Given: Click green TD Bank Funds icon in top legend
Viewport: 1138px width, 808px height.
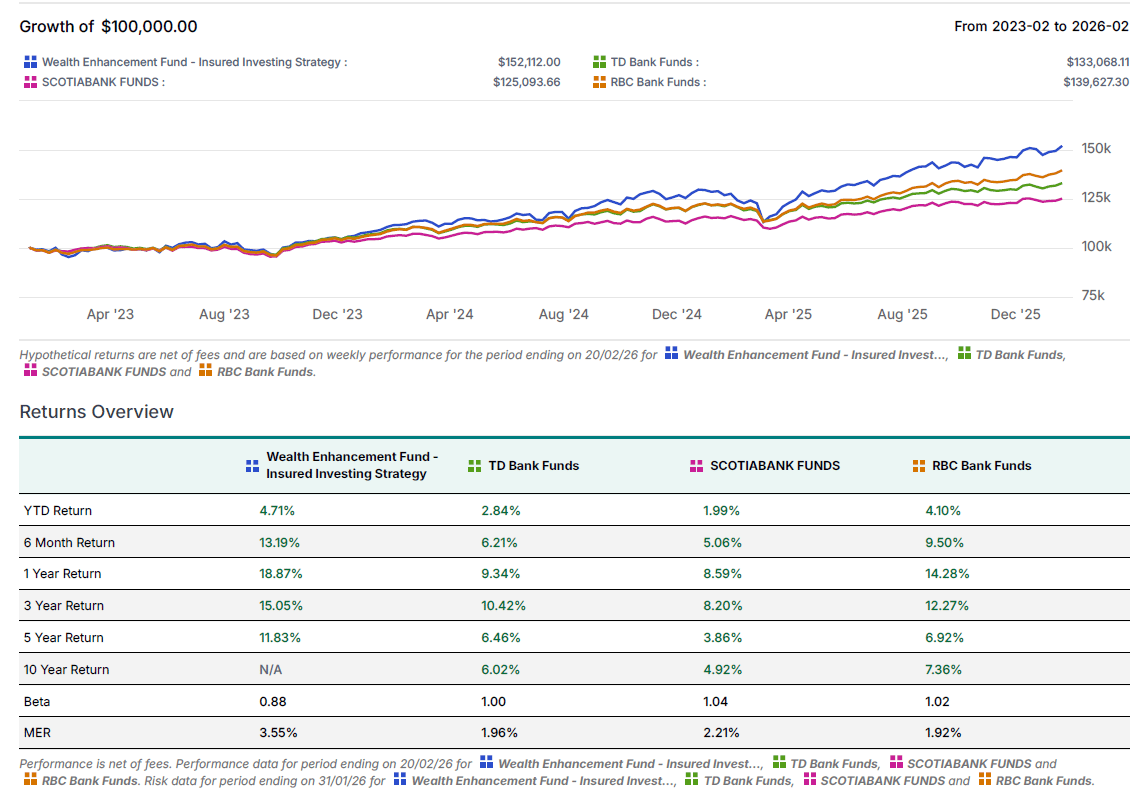Looking at the screenshot, I should [x=600, y=62].
